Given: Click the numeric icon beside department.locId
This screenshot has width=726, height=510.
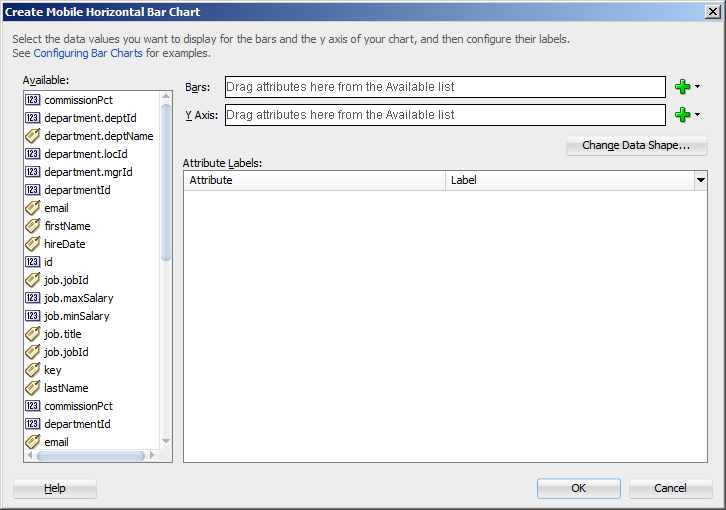Looking at the screenshot, I should [x=32, y=154].
